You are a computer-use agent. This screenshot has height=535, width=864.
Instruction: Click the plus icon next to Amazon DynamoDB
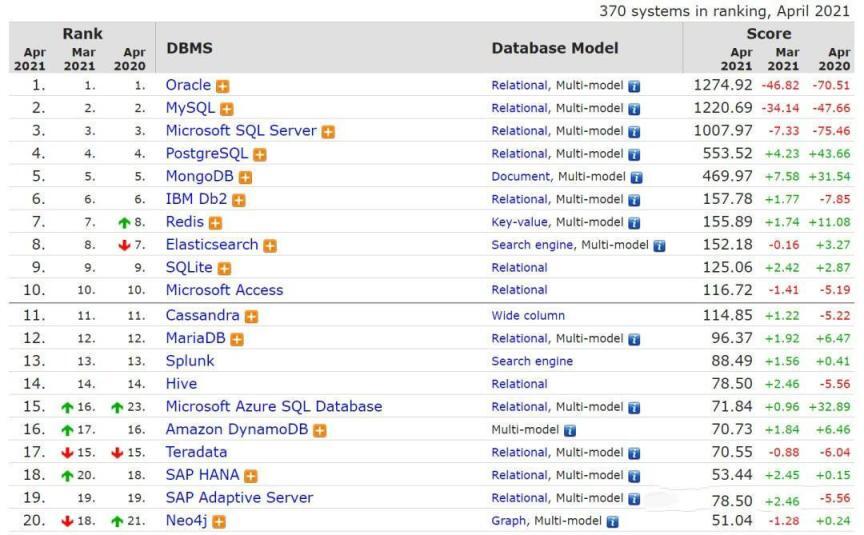pyautogui.click(x=320, y=431)
